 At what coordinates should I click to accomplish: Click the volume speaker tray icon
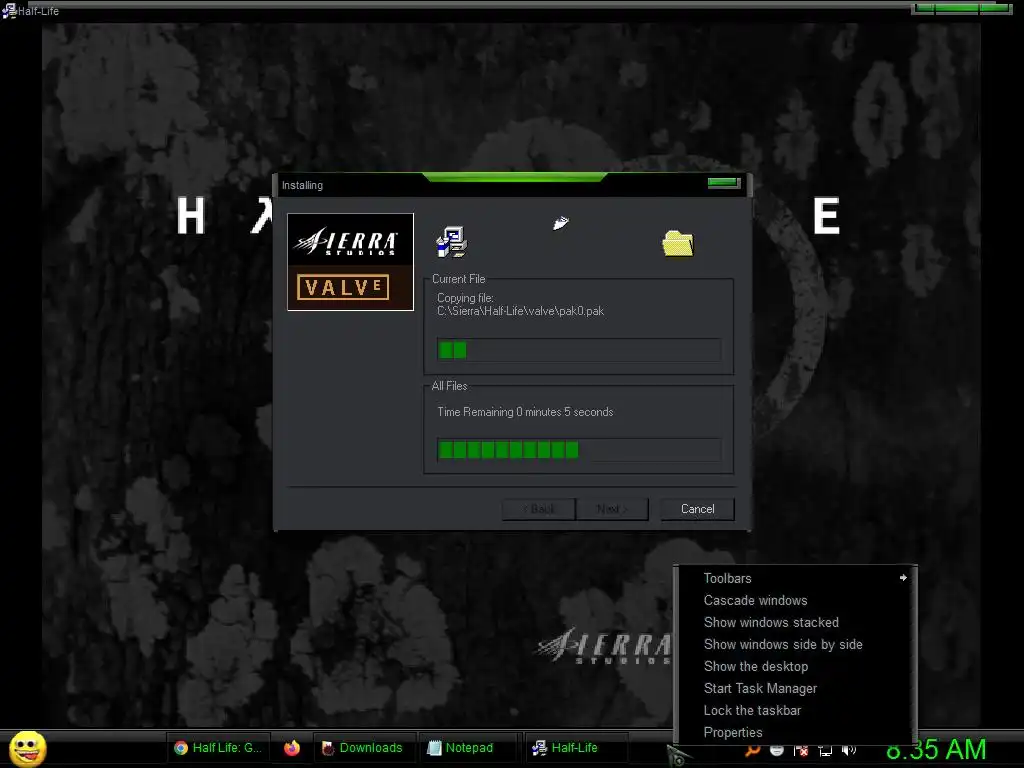coord(849,751)
